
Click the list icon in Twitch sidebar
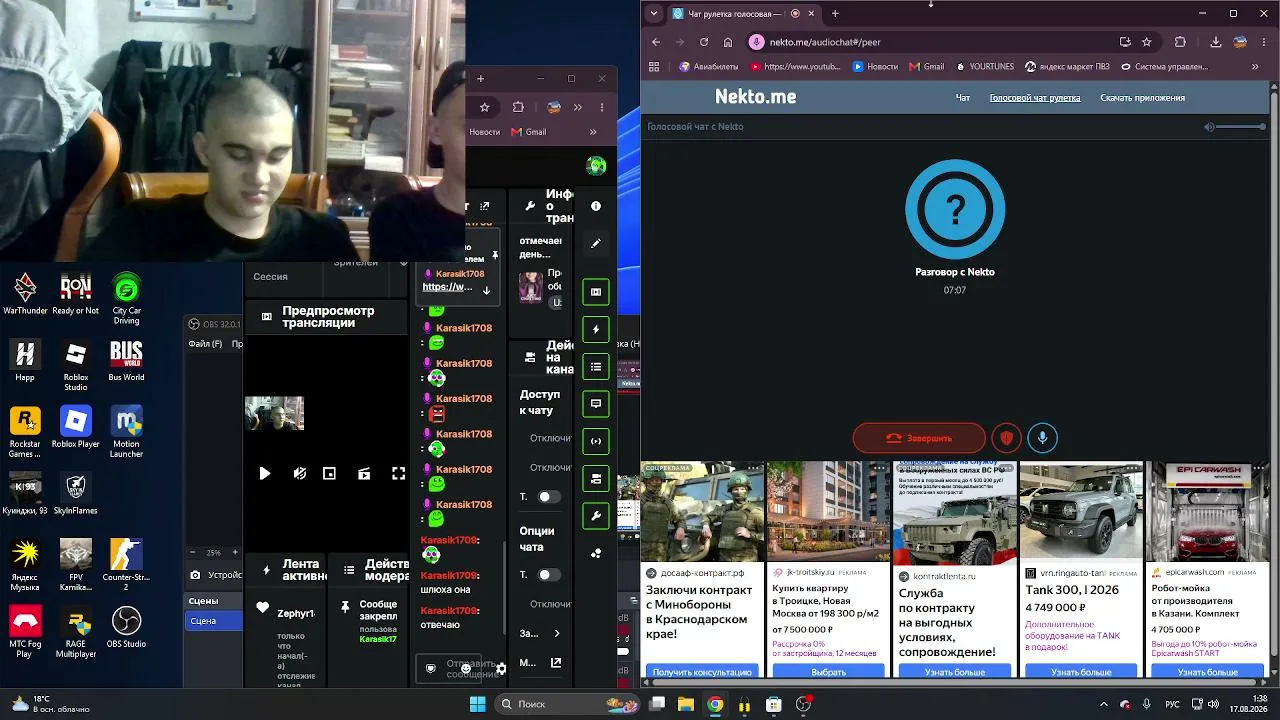tap(596, 367)
